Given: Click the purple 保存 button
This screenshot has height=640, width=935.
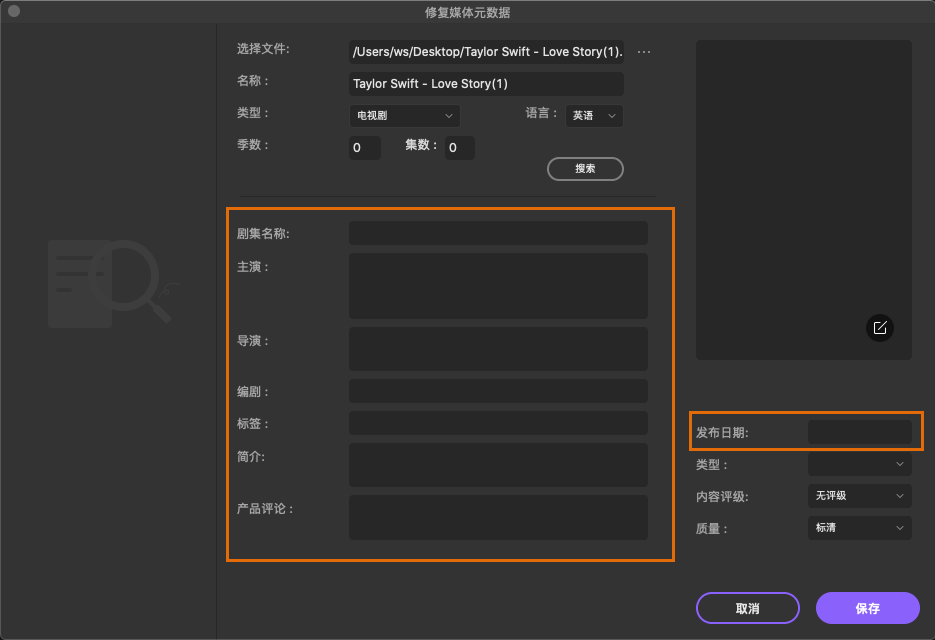Looking at the screenshot, I should coord(867,607).
